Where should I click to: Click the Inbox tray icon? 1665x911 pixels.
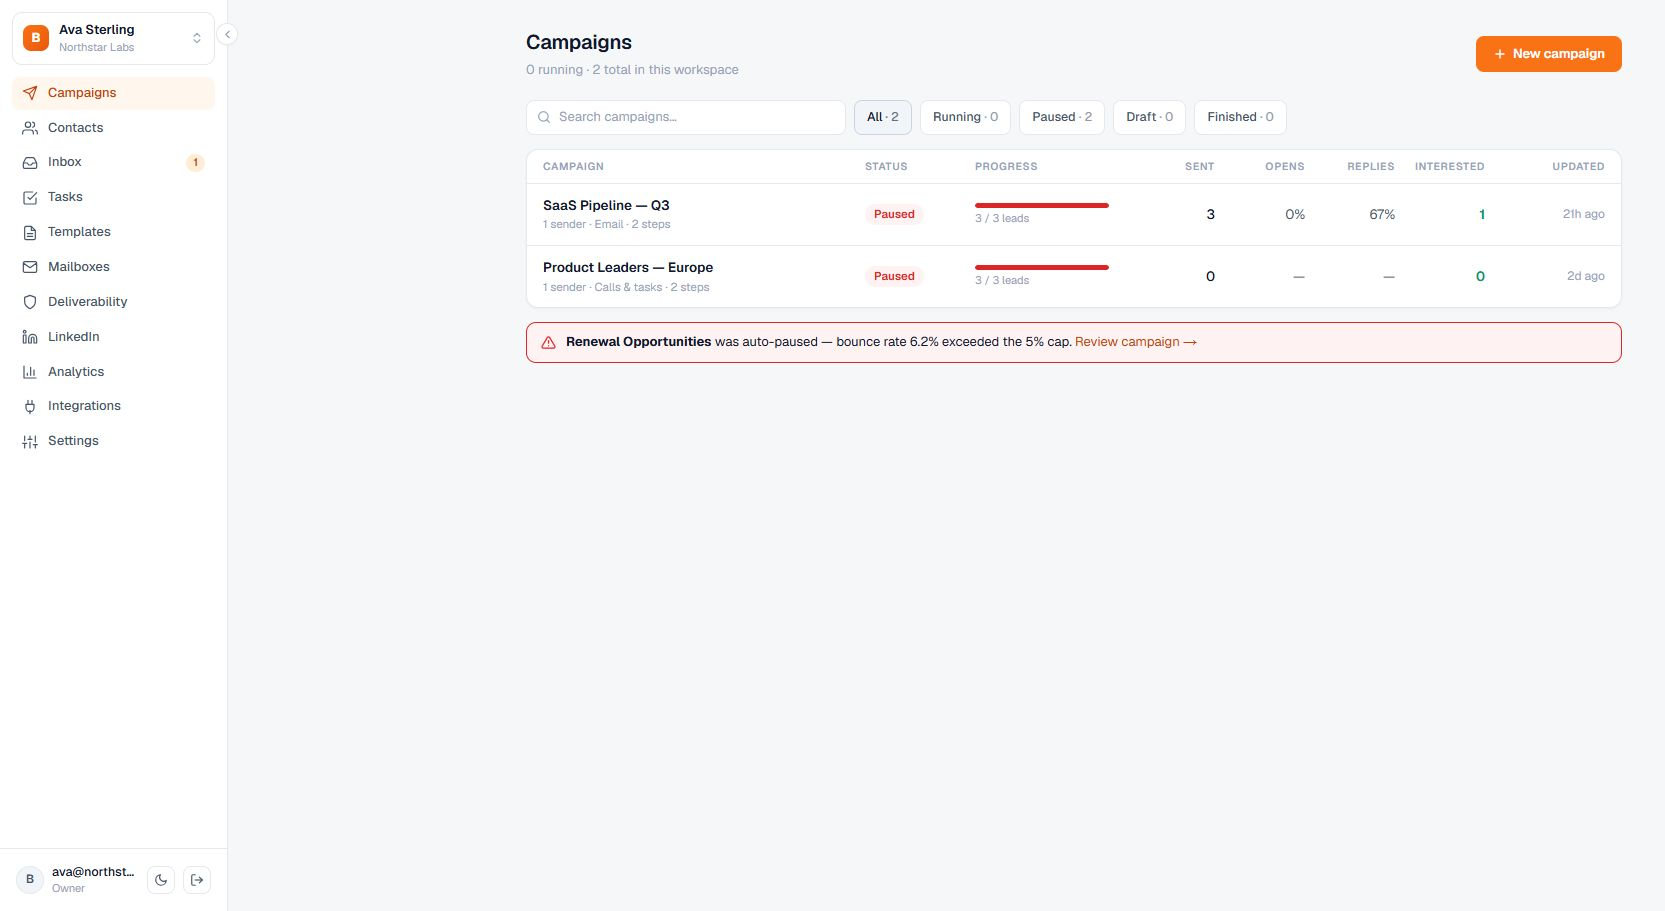point(30,162)
